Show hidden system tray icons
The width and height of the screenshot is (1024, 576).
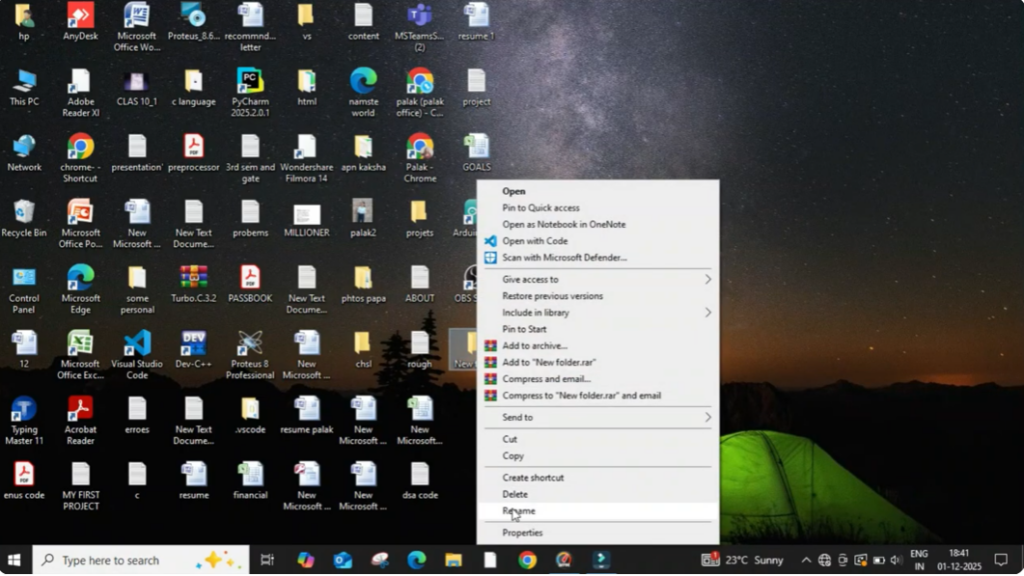point(806,560)
